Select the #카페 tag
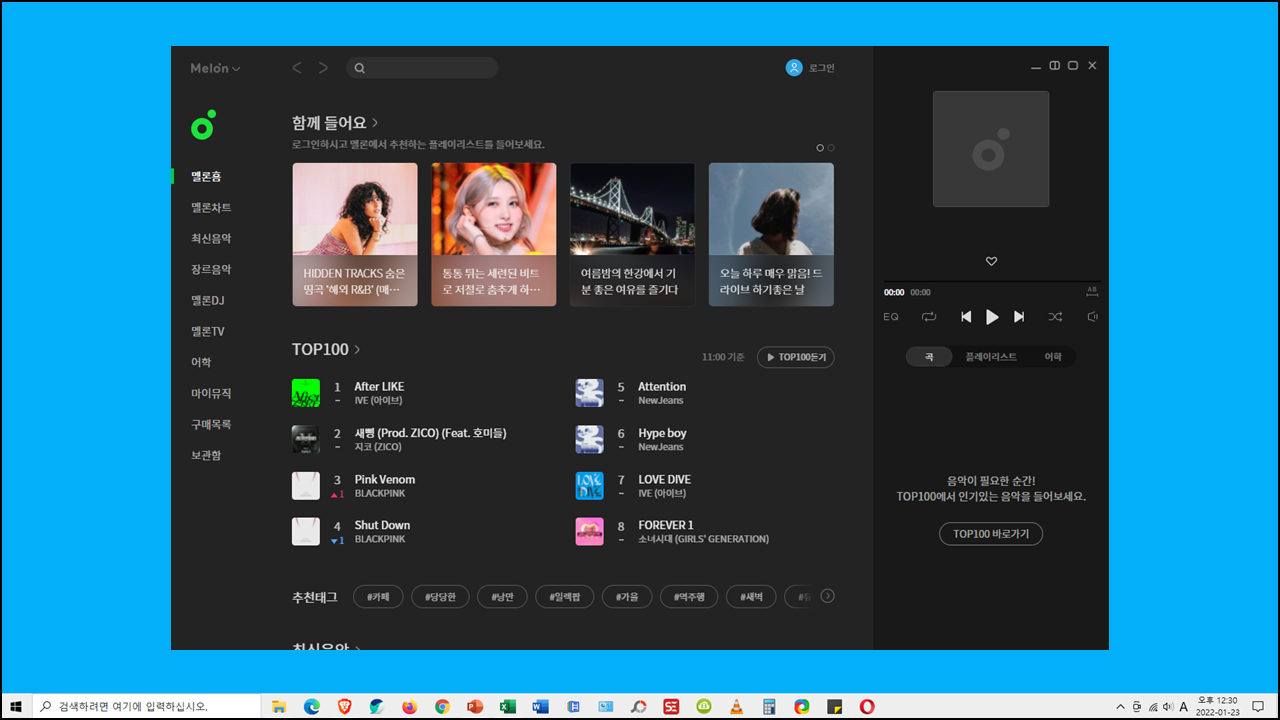1280x720 pixels. (378, 597)
